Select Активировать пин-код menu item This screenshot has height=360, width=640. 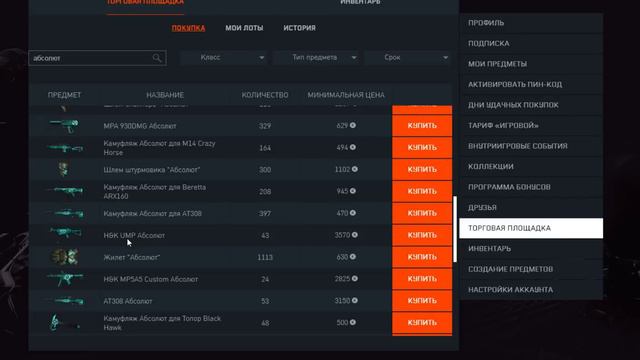point(531,84)
